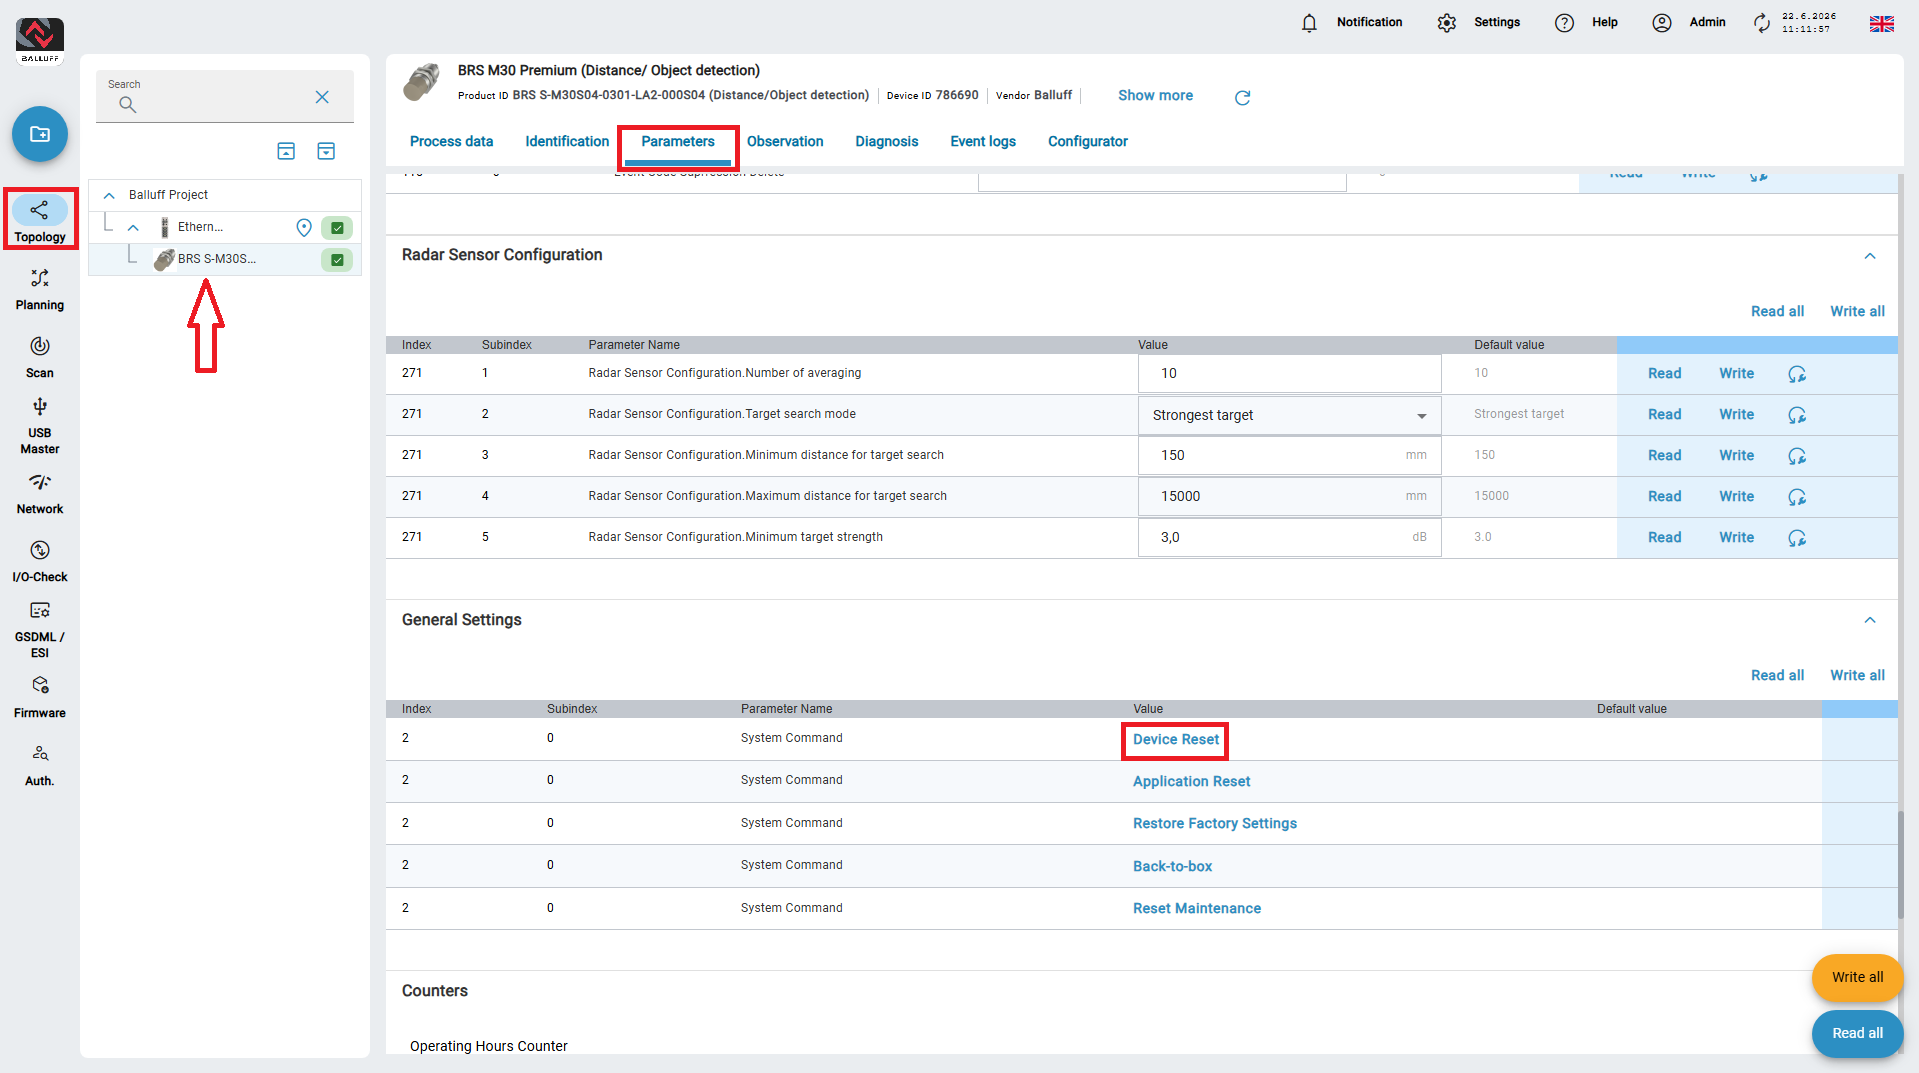The height and width of the screenshot is (1073, 1919).
Task: Toggle the green checkbox for BRS S-M30S device
Action: point(337,260)
